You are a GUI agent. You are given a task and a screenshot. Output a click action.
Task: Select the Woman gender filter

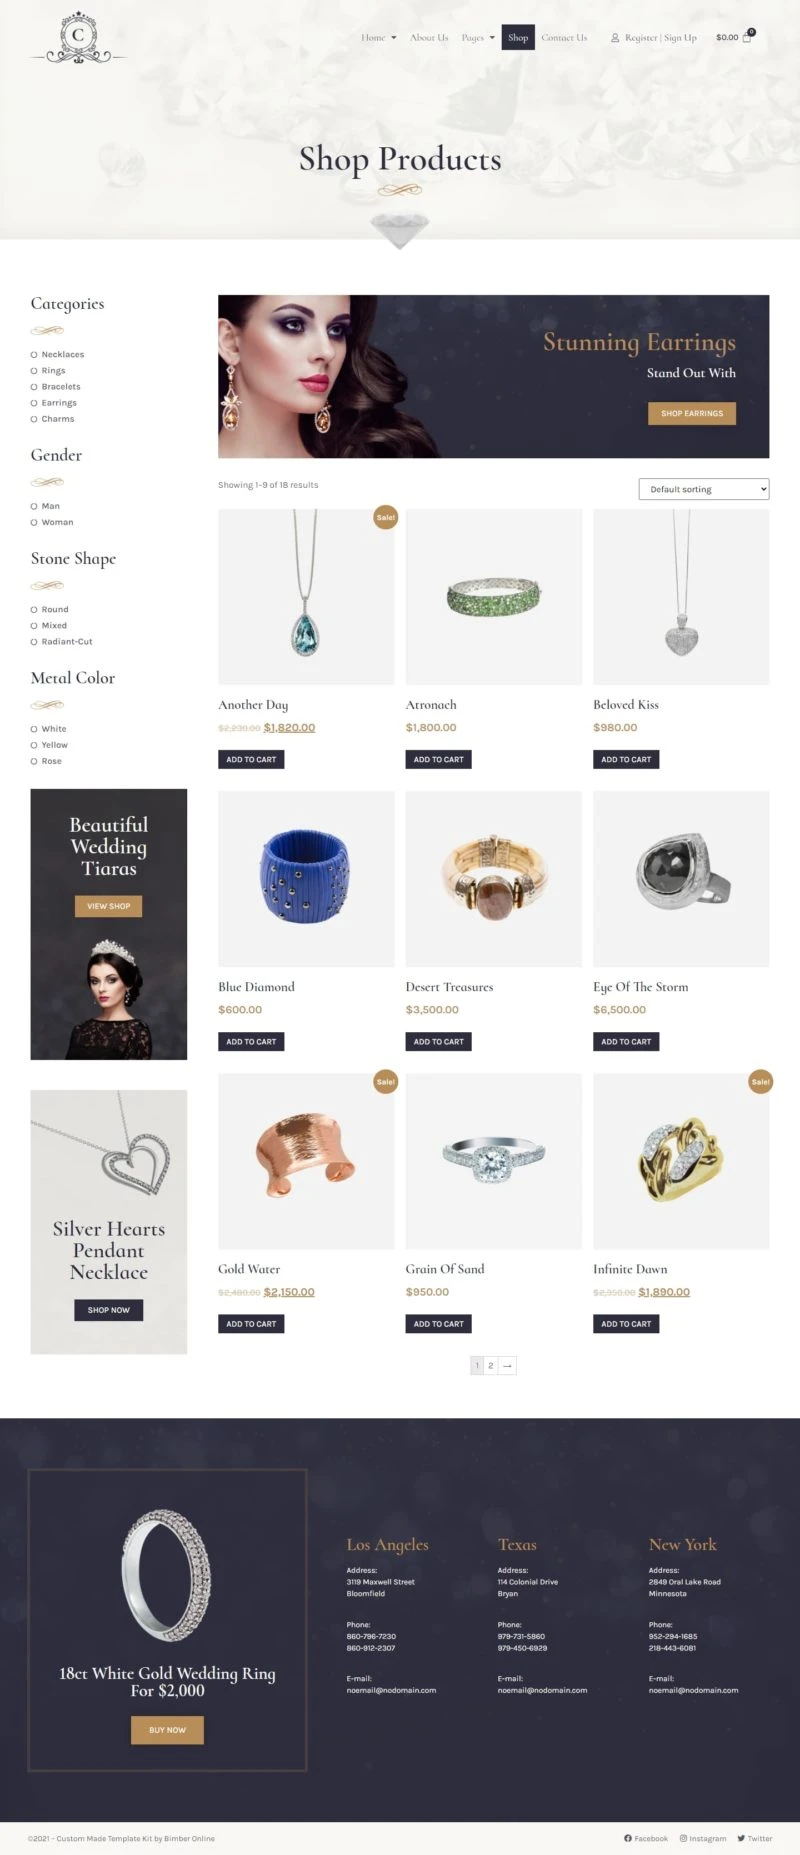point(34,522)
